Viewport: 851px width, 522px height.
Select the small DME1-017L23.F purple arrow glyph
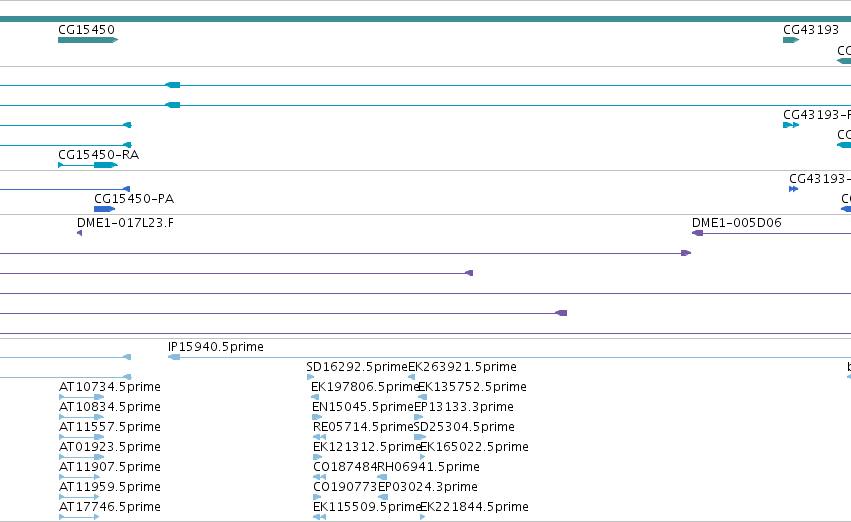[80, 233]
